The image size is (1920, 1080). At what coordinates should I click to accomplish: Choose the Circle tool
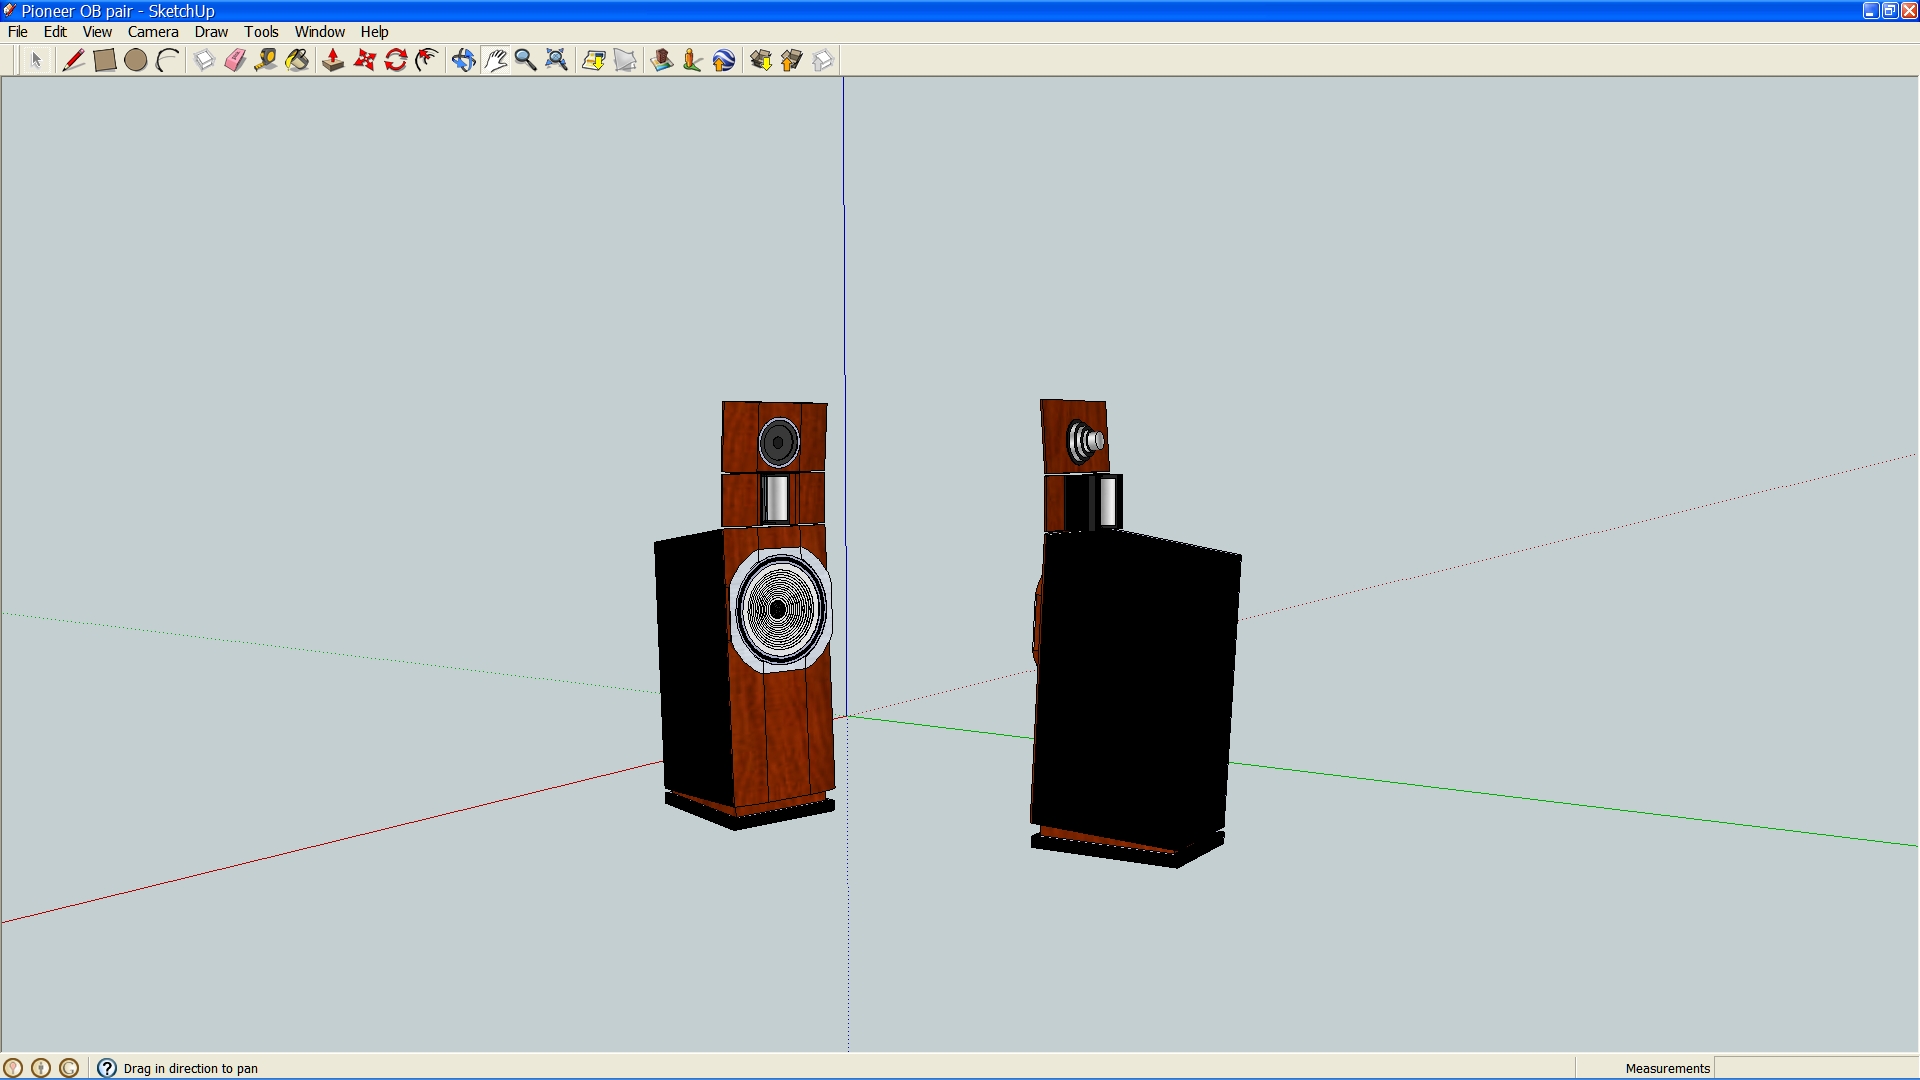tap(136, 61)
